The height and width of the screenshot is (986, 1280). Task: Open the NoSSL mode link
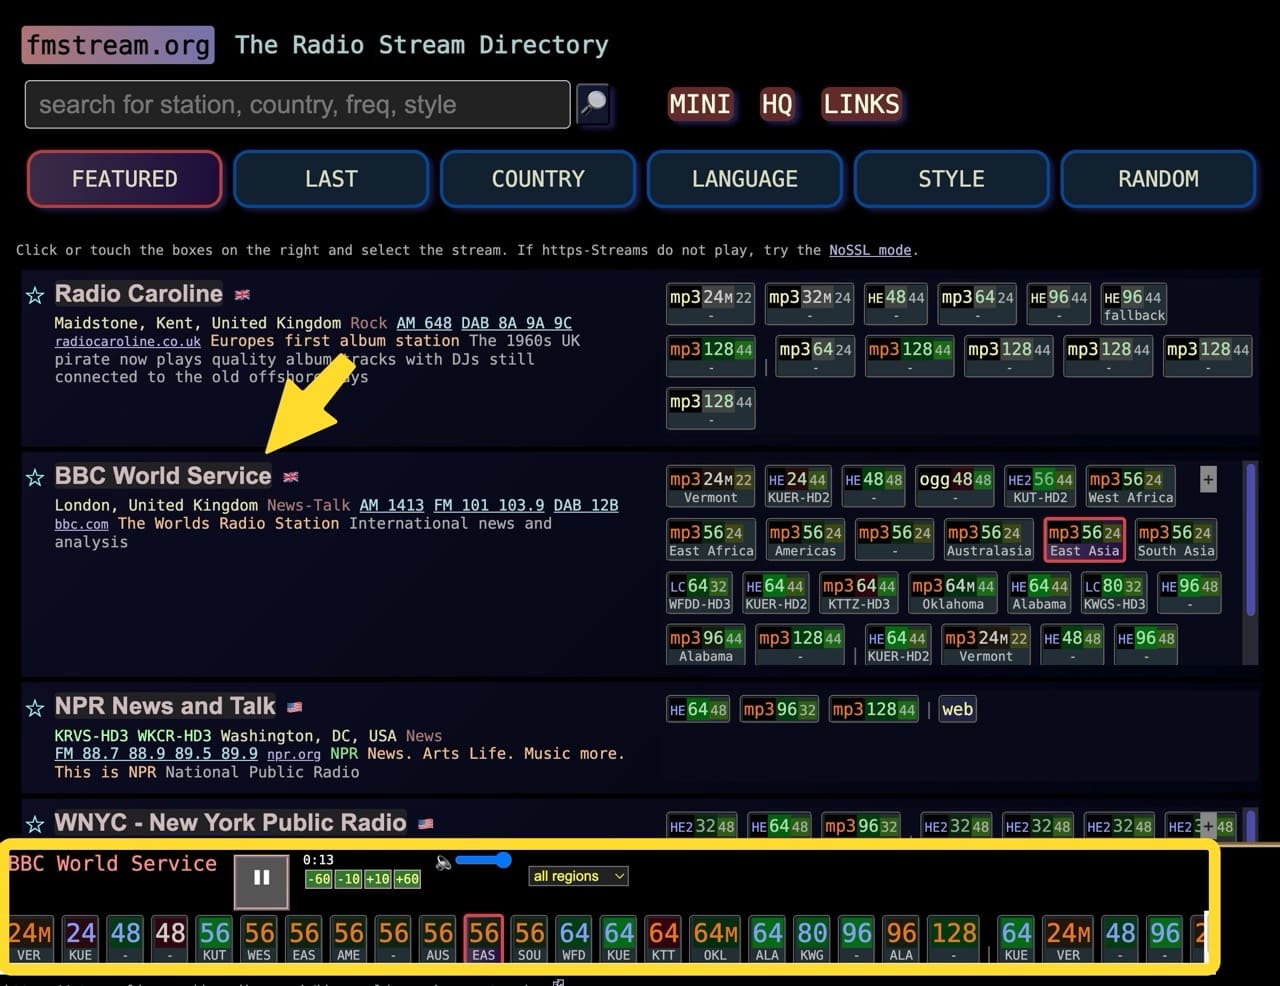pos(870,250)
